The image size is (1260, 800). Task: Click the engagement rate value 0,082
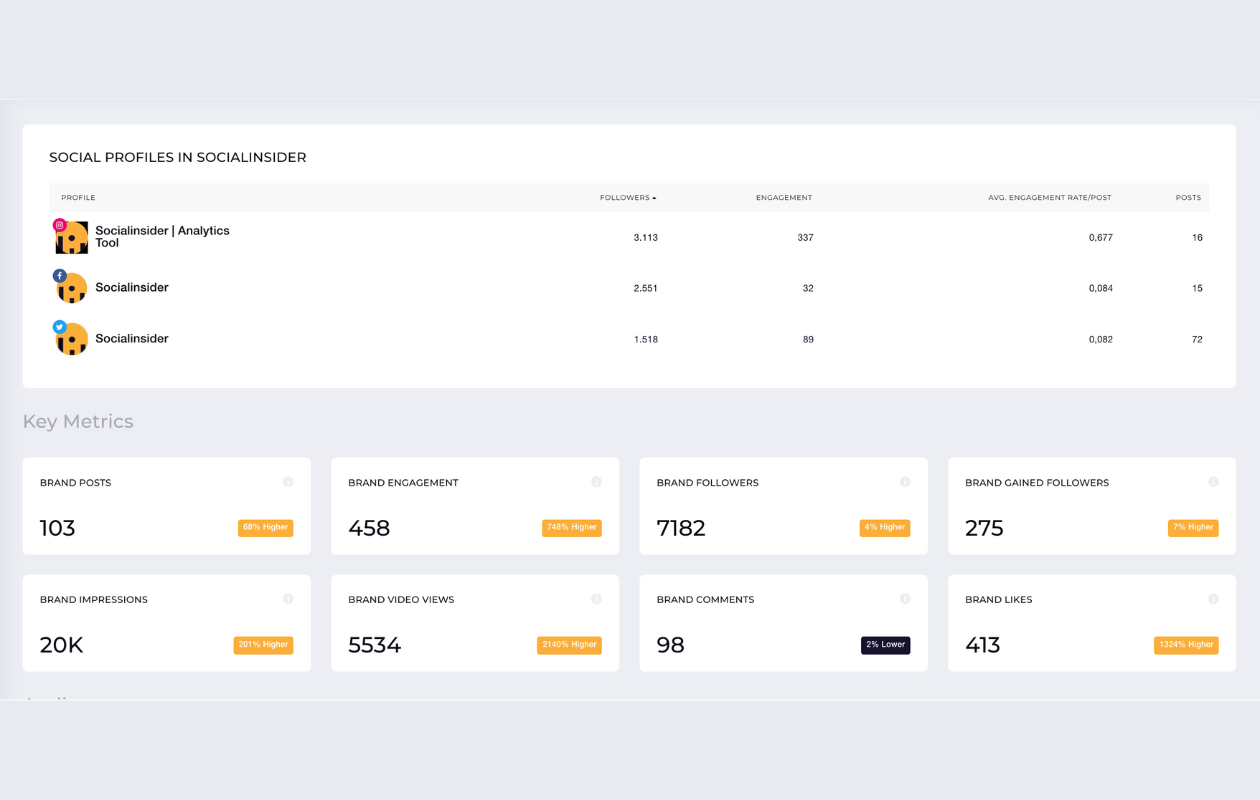pos(1101,339)
